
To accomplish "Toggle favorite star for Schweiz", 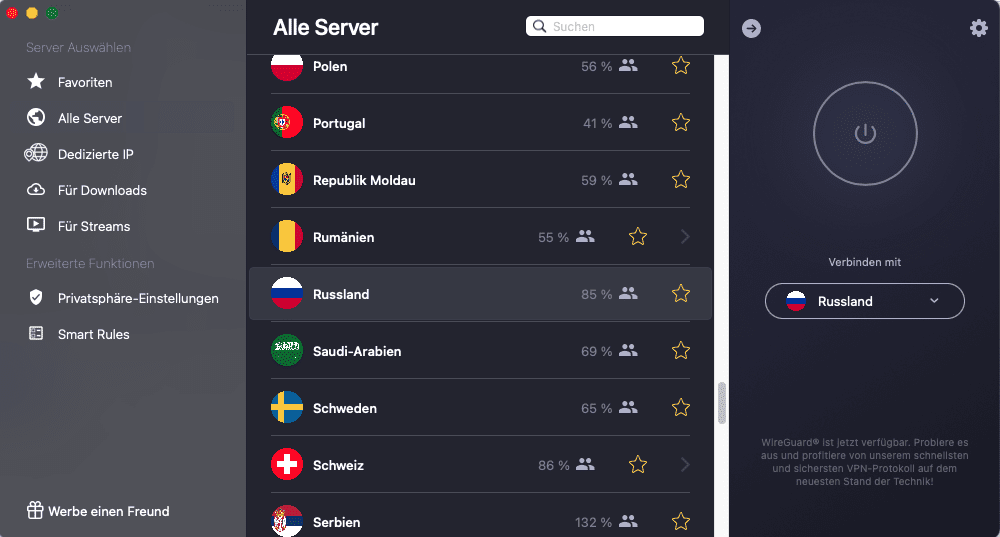I will 638,465.
